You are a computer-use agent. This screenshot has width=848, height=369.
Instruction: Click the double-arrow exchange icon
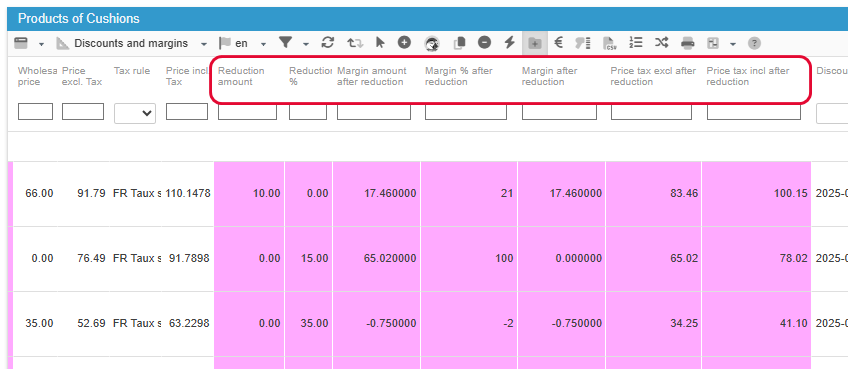[x=355, y=43]
